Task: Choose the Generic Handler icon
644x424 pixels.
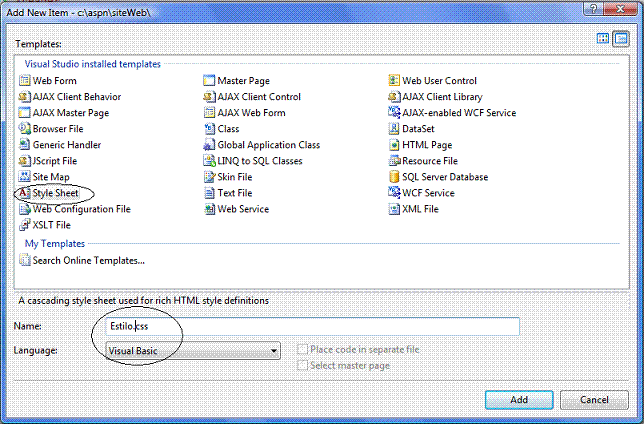Action: [25, 145]
